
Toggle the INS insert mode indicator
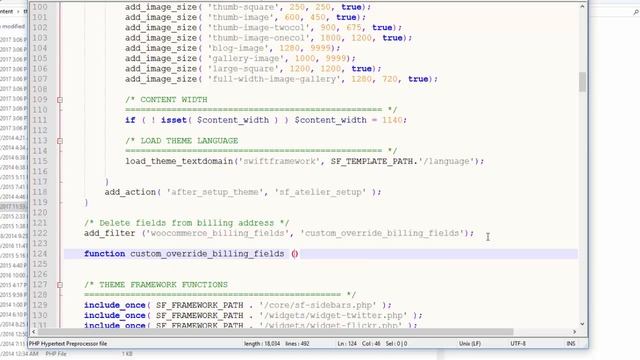(x=571, y=344)
